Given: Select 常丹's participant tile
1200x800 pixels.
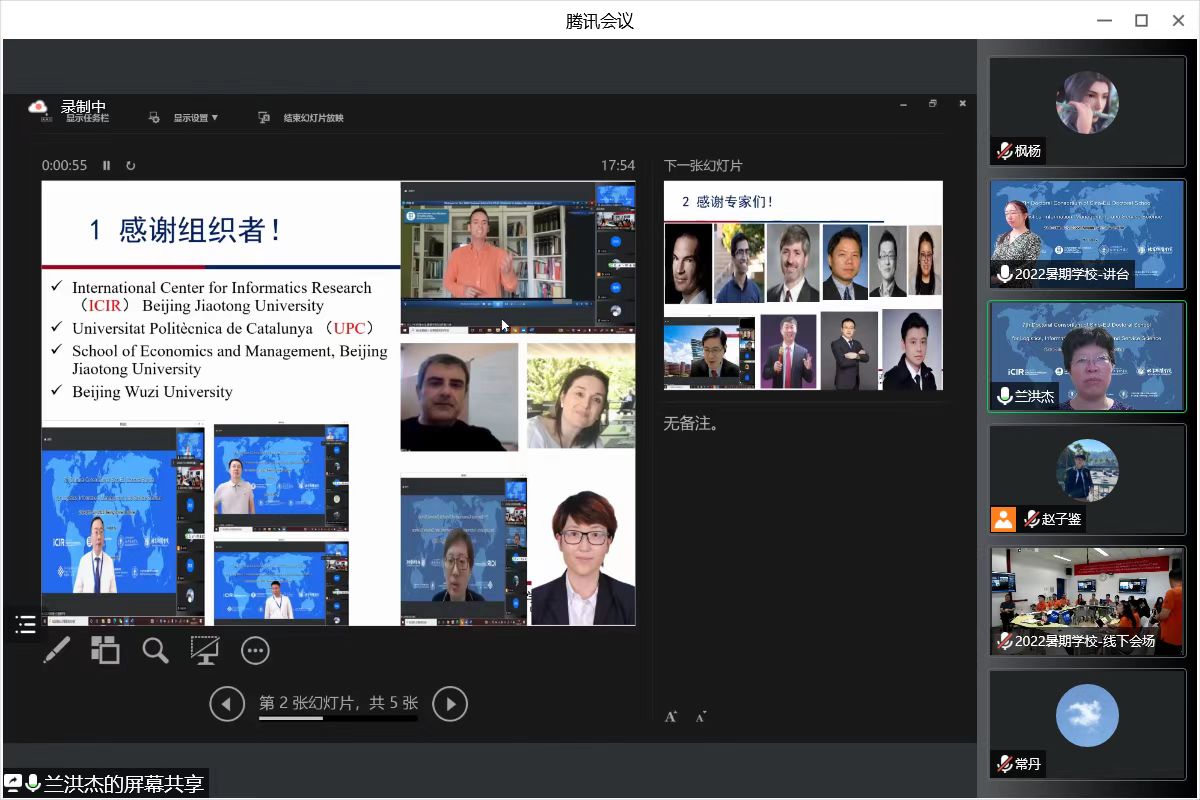Looking at the screenshot, I should 1087,725.
